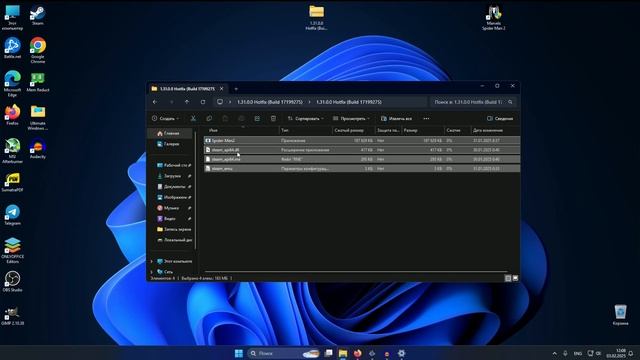Open Microsoft Edge desktop shortcut
Screen dimensions: 640x360
coord(12,84)
